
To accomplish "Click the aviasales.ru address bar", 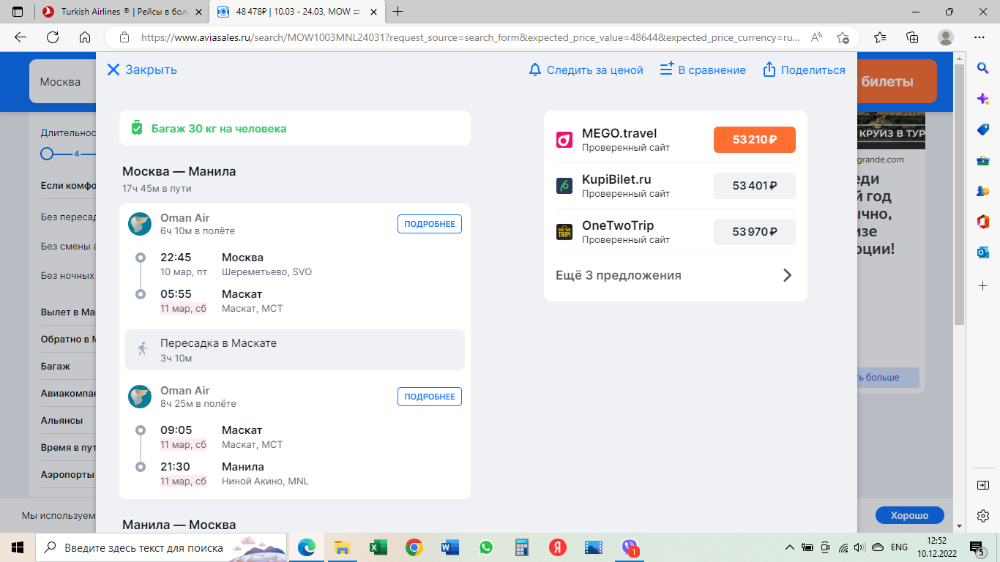I will [x=470, y=38].
